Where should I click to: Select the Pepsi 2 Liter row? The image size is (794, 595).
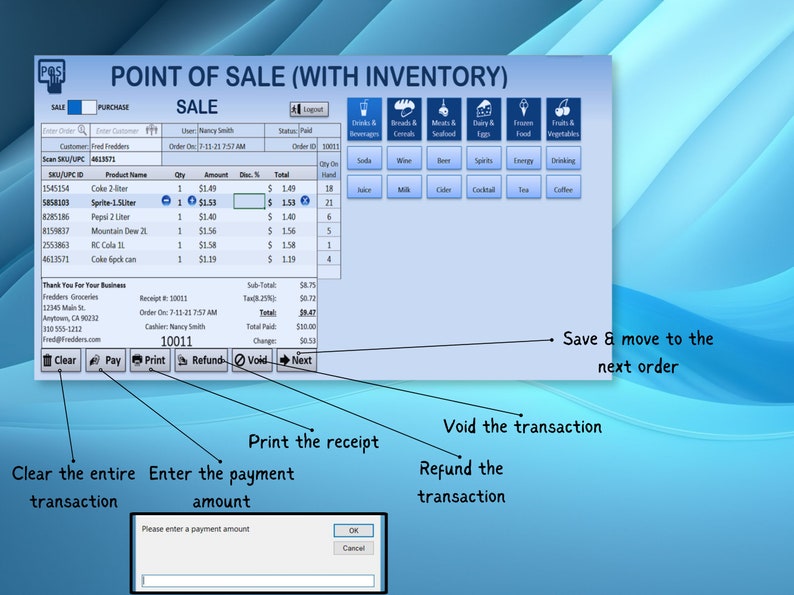pos(179,216)
